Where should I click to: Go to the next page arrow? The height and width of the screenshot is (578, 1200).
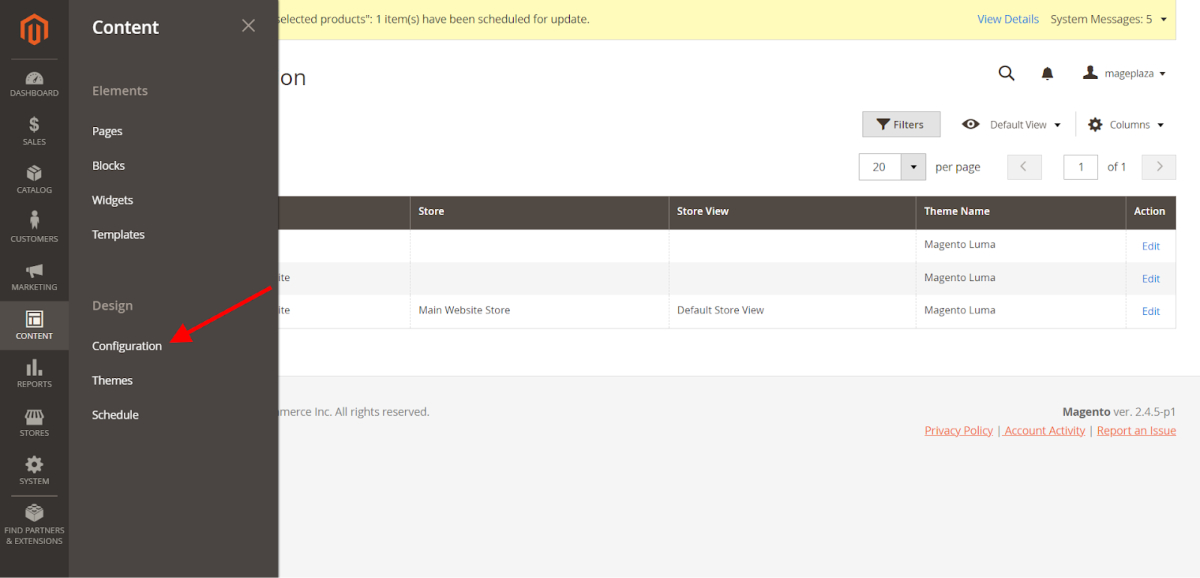coord(1159,167)
